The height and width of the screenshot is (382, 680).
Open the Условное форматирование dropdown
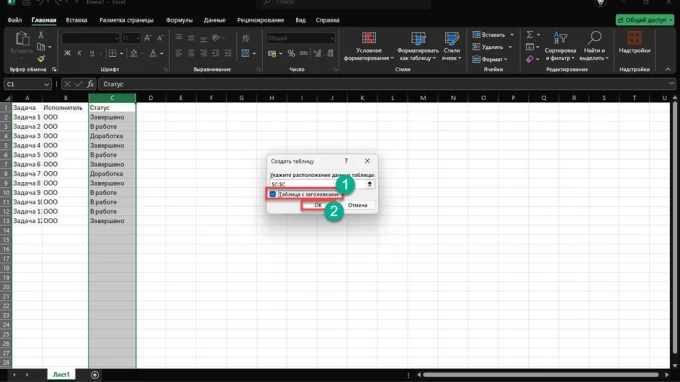click(x=369, y=46)
